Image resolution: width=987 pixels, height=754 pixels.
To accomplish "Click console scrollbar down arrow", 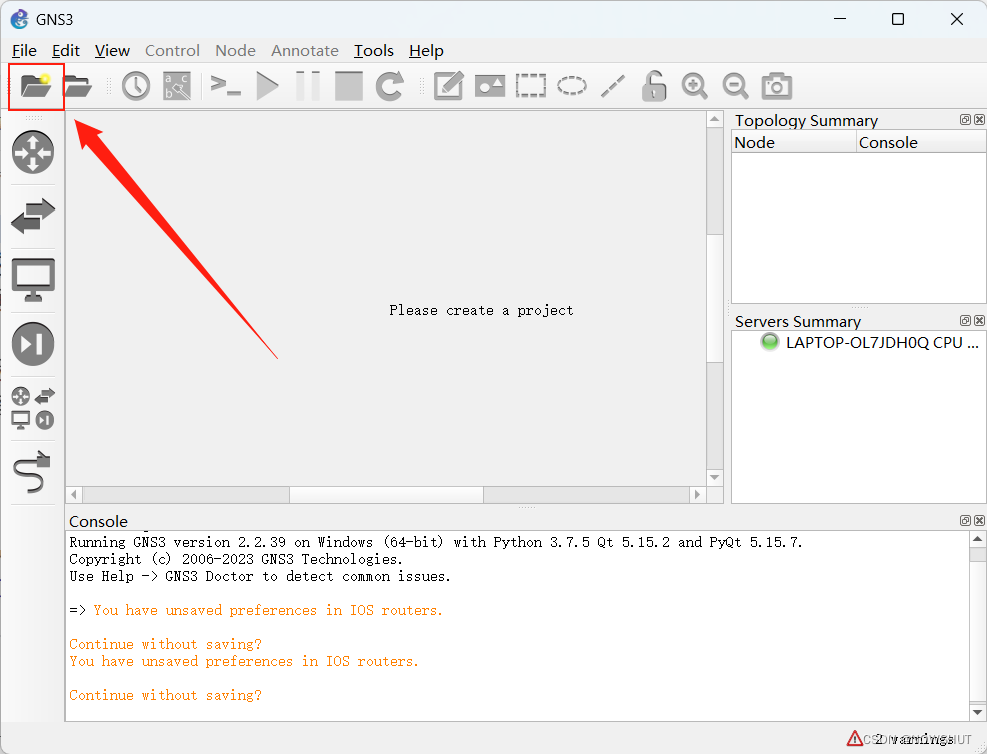I will click(x=978, y=712).
